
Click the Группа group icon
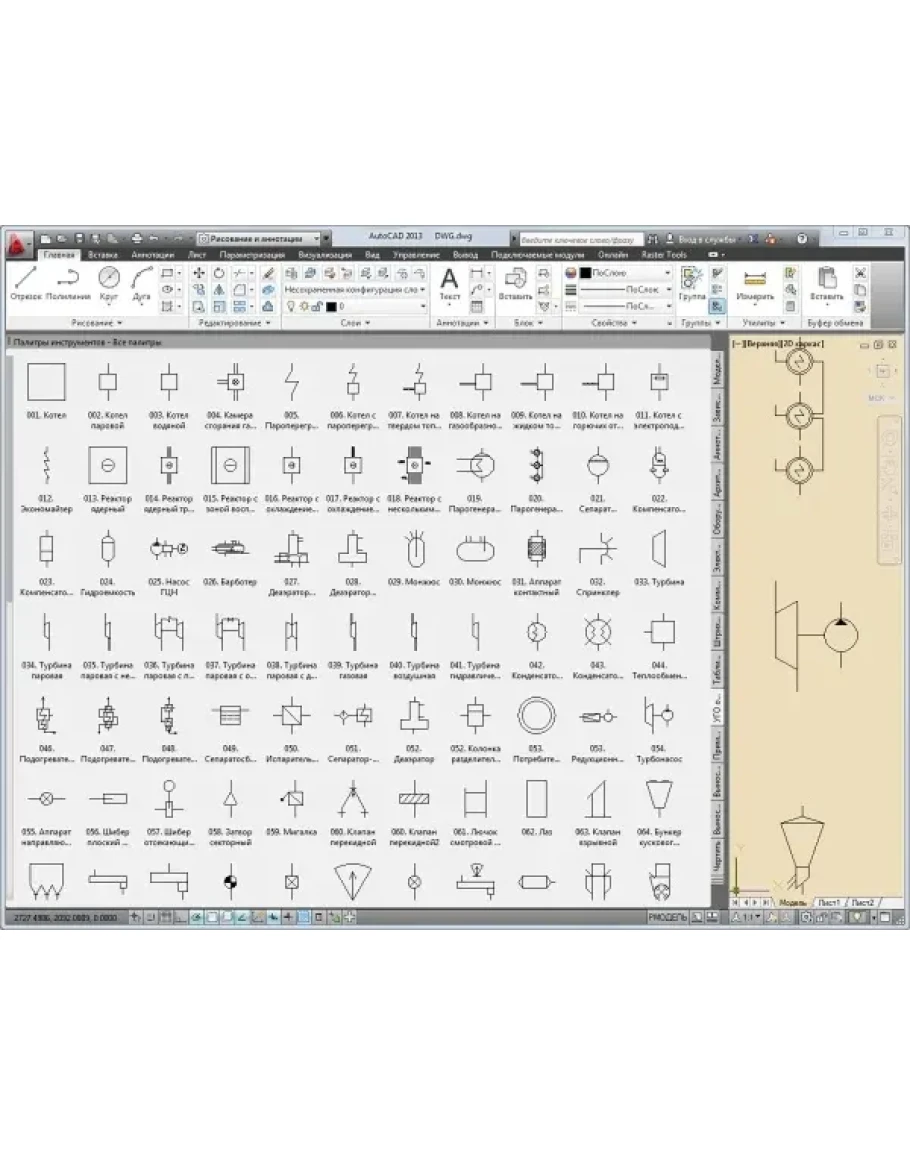click(691, 283)
